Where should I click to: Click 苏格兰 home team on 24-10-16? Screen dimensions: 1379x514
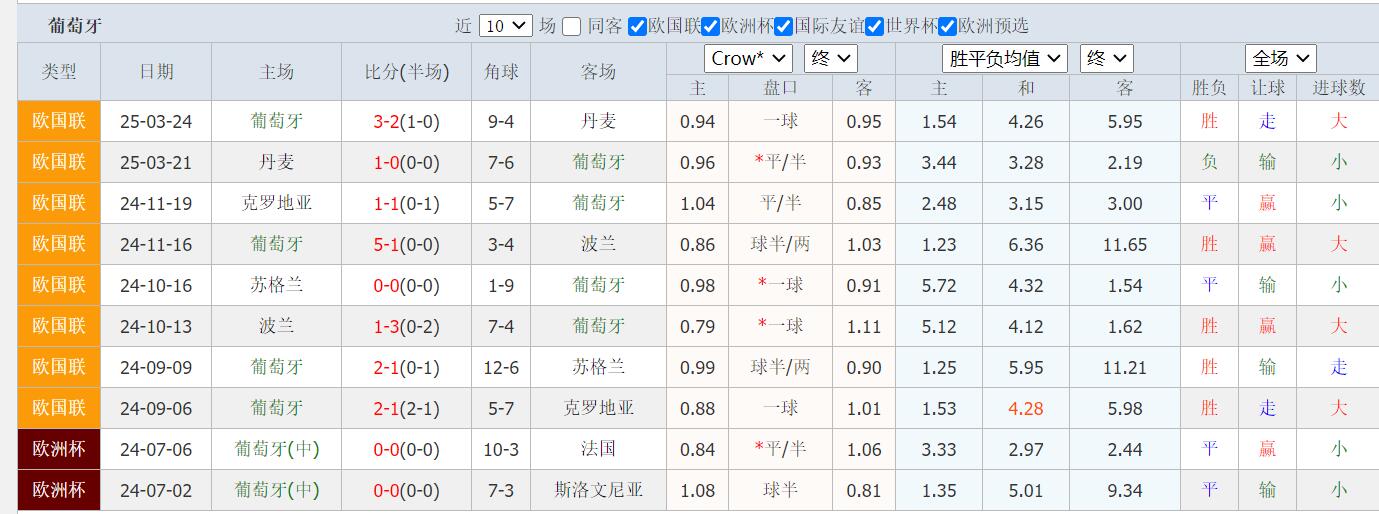tap(277, 285)
